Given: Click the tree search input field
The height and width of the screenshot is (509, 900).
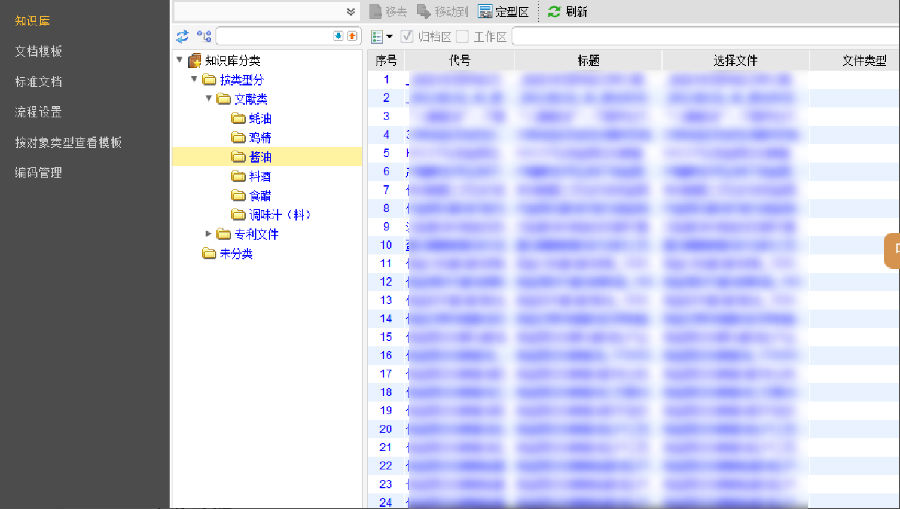Looking at the screenshot, I should [x=275, y=36].
